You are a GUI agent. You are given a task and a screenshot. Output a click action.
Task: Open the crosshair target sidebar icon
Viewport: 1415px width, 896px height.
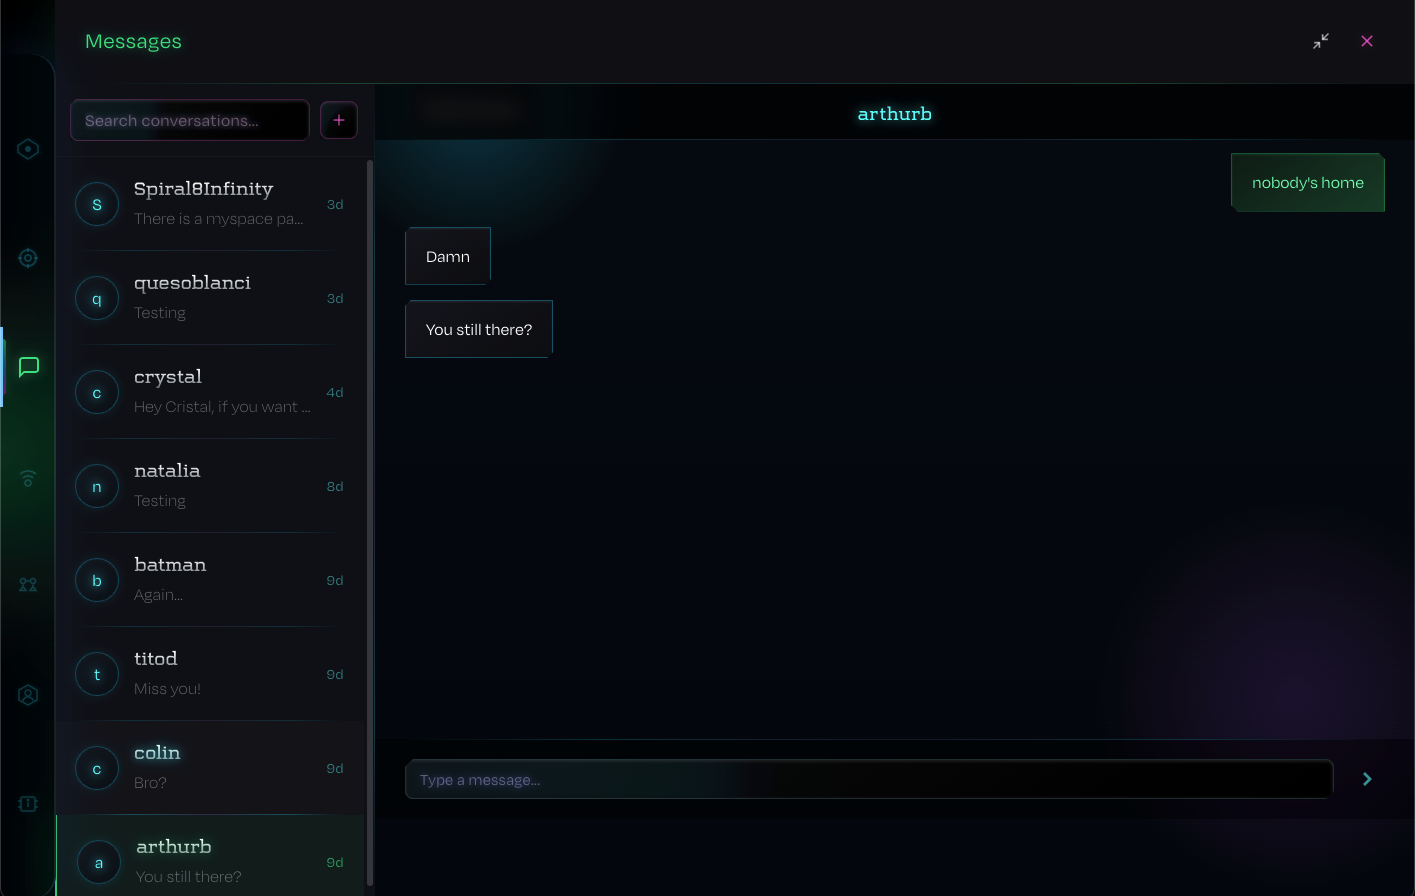point(28,258)
